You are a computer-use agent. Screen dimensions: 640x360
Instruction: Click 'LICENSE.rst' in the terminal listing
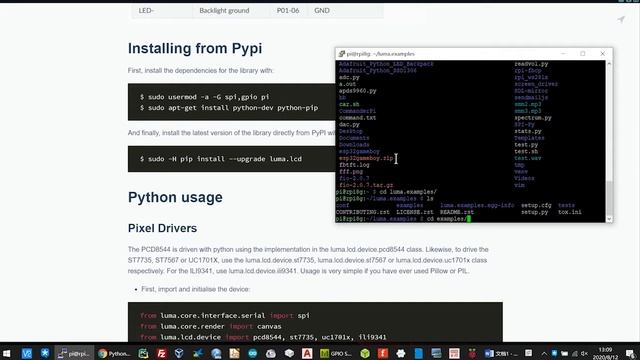click(x=415, y=212)
